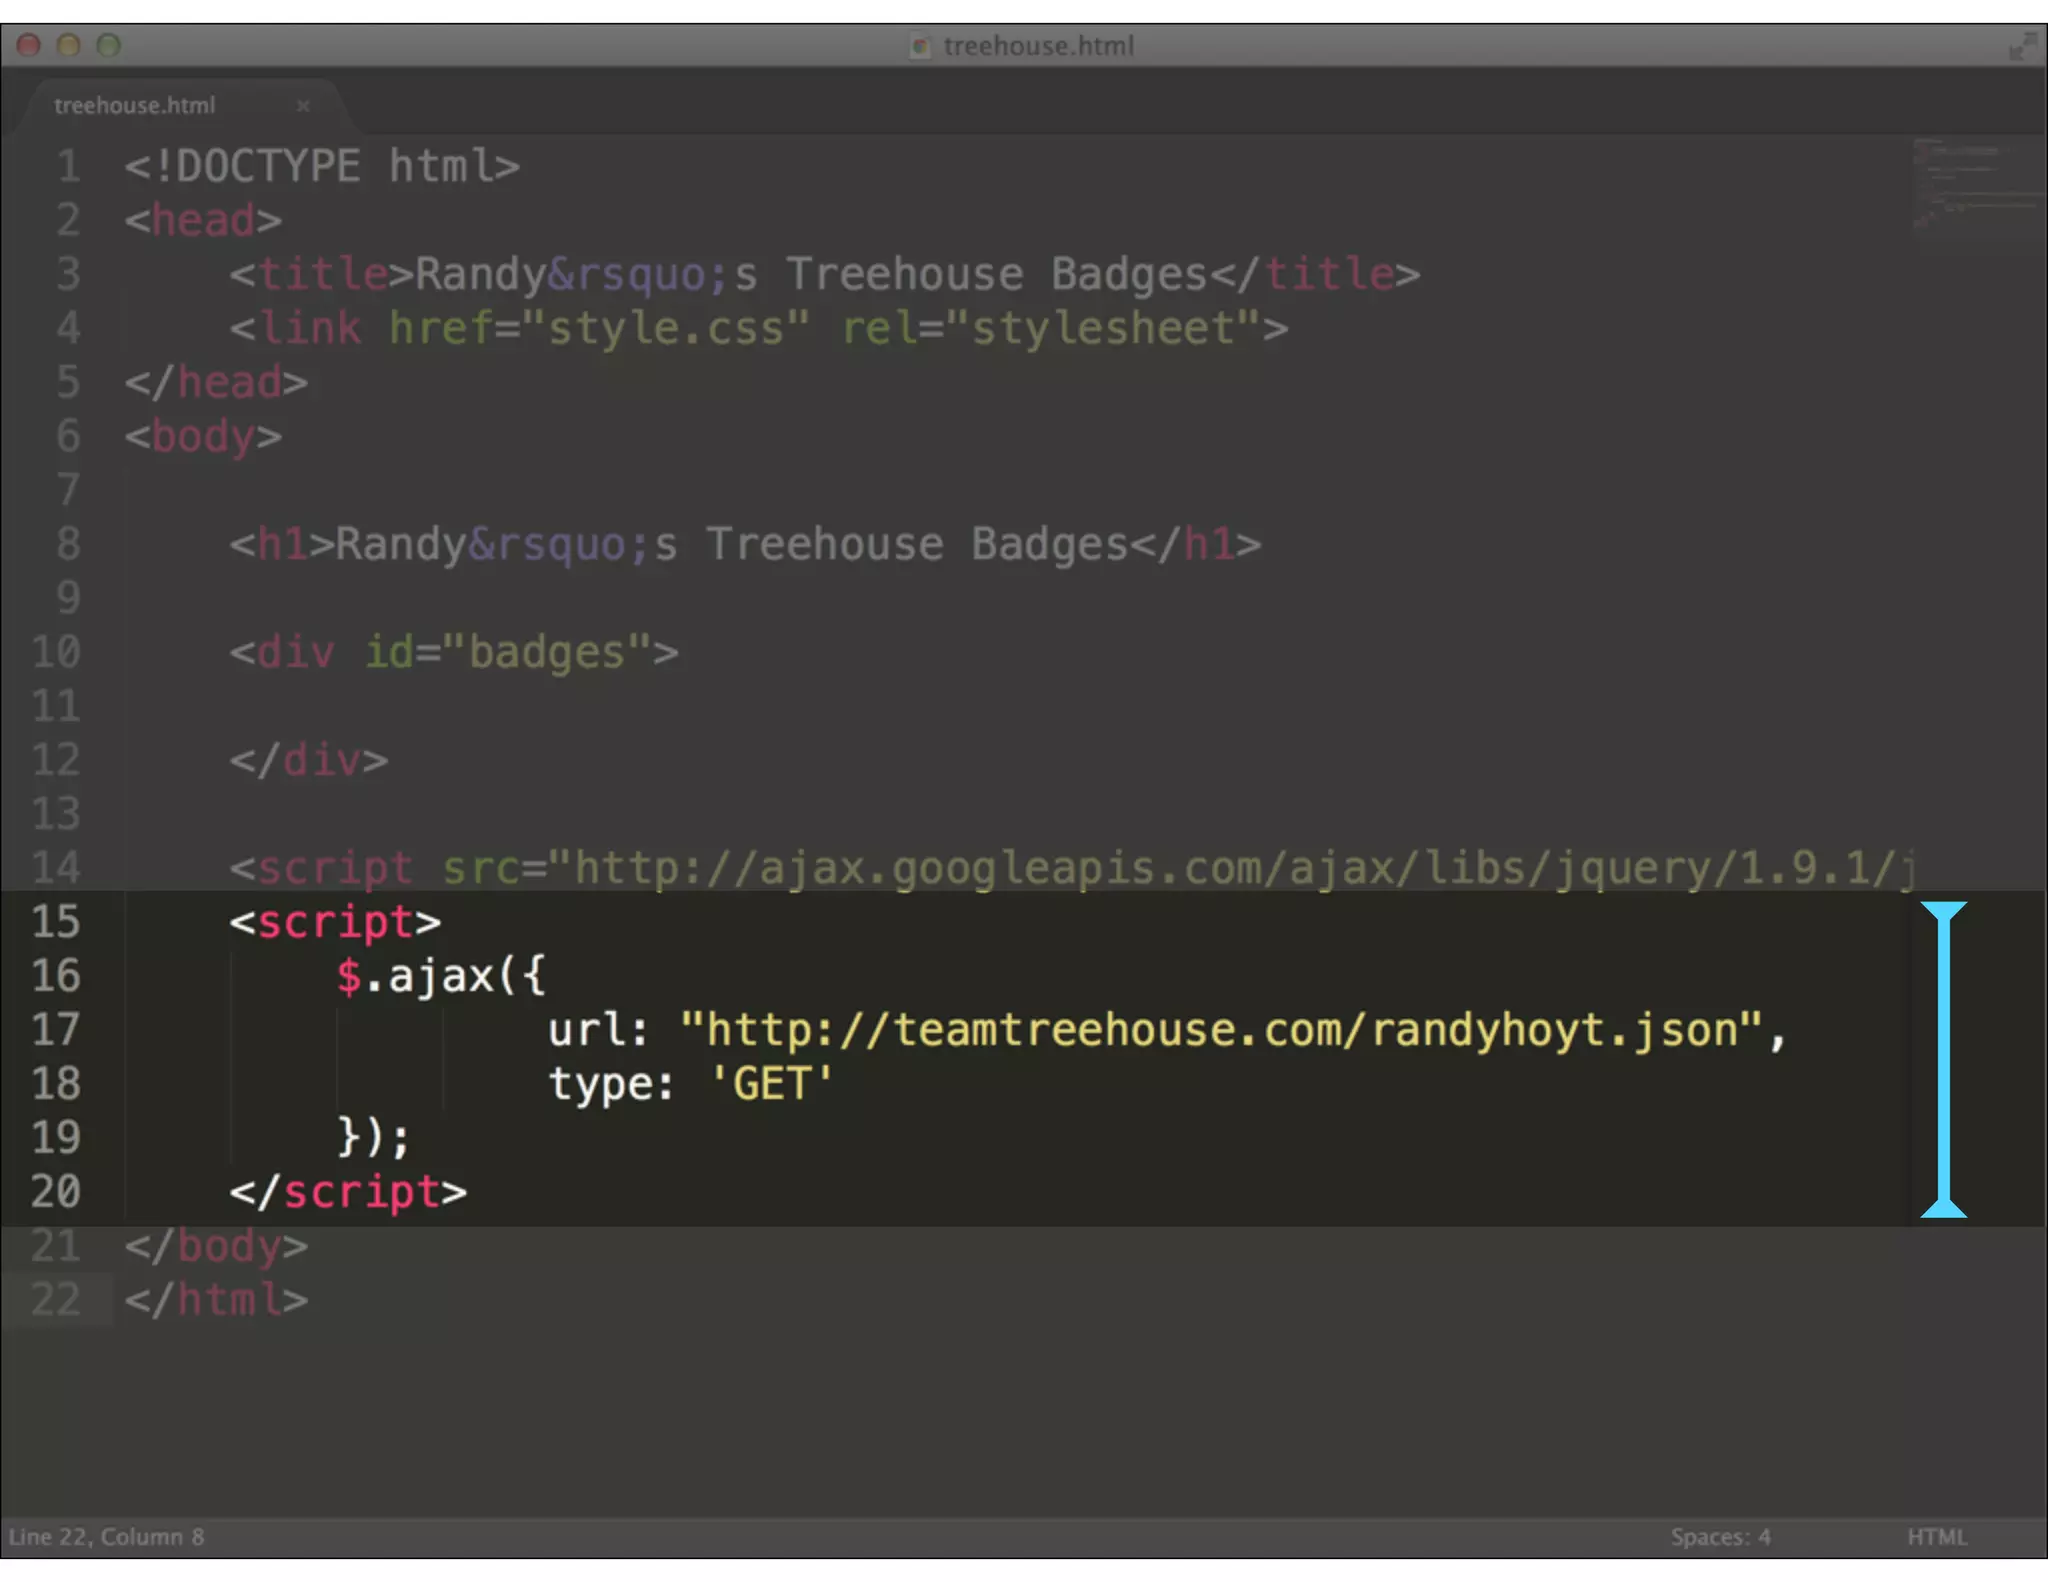2048x1582 pixels.
Task: Open the Spaces: 4 indentation menu
Action: 1720,1536
